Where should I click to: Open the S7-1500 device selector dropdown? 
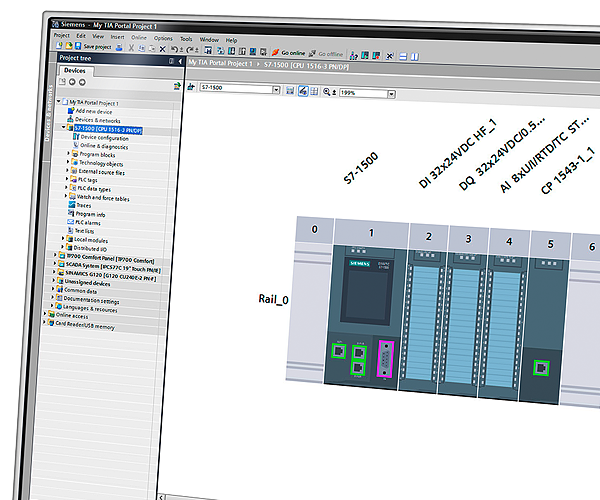[x=276, y=90]
